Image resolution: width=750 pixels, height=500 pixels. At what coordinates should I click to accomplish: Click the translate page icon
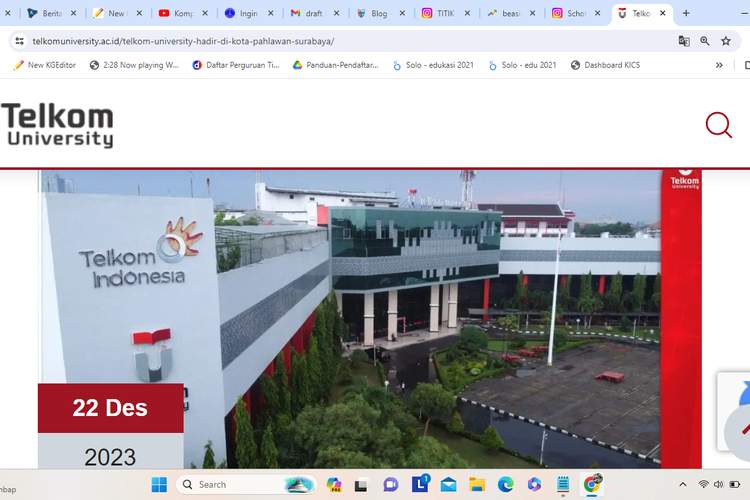pos(684,41)
